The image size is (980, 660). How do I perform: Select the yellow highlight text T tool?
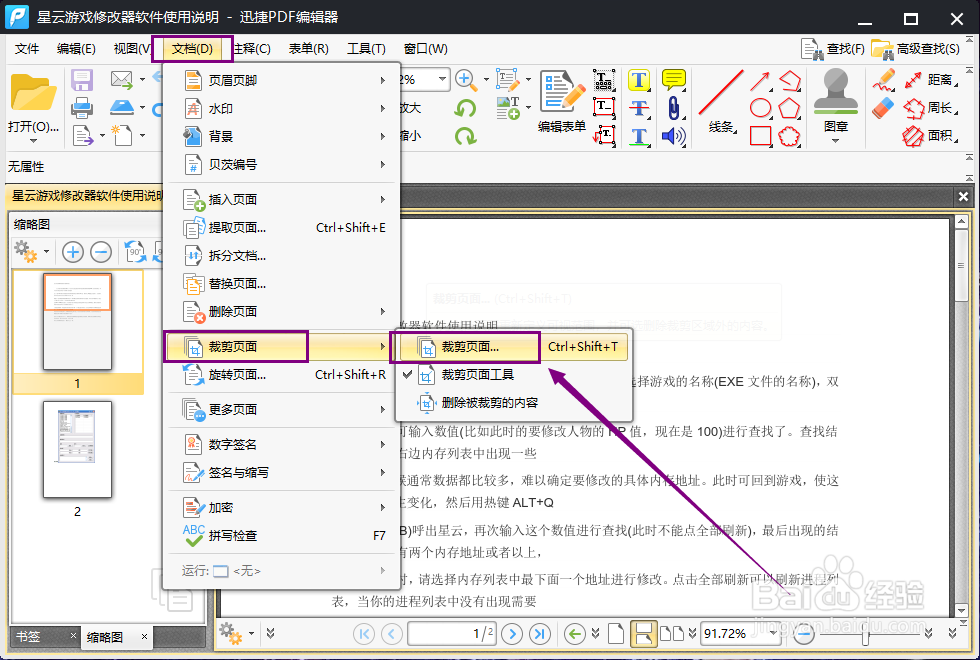639,80
